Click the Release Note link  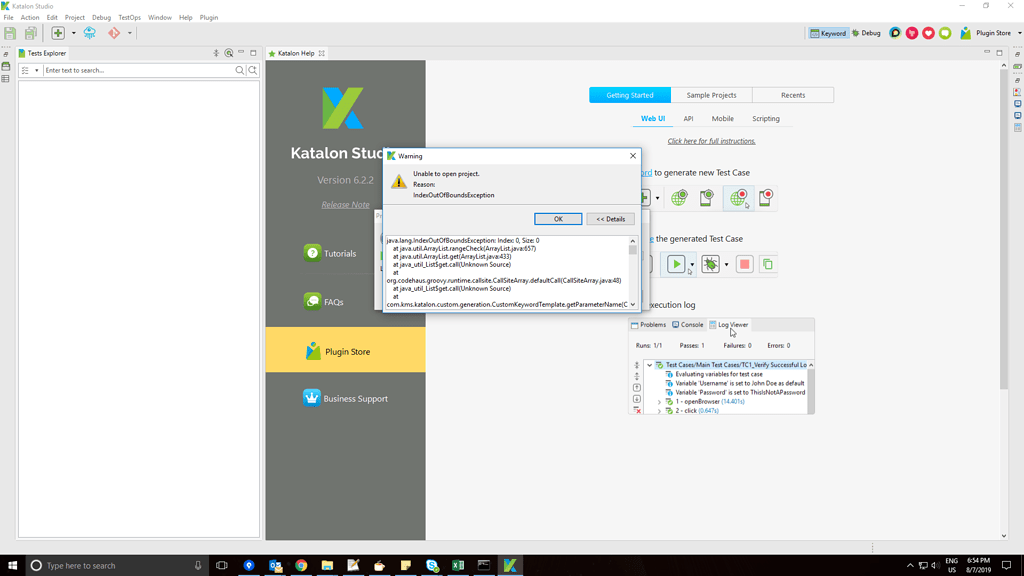point(345,204)
